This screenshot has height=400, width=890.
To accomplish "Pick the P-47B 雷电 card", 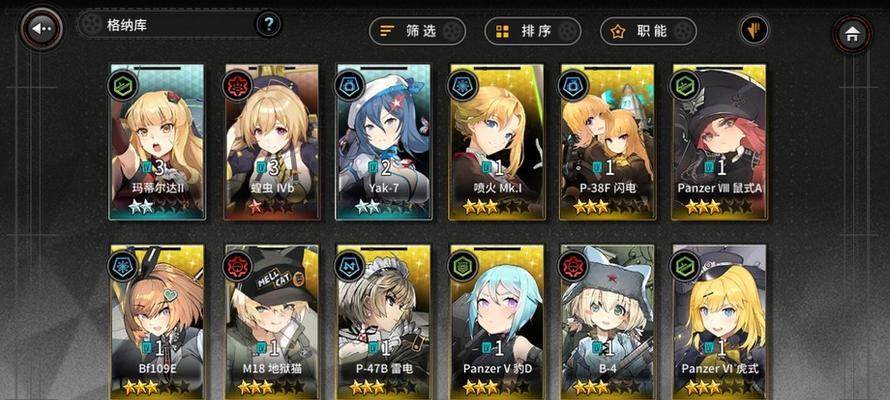I will coord(383,321).
